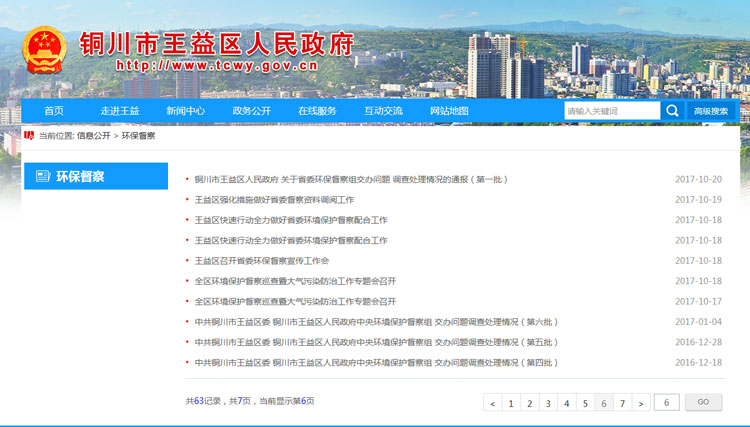Click the 环保督察 sidebar document icon
The image size is (750, 427).
[43, 177]
